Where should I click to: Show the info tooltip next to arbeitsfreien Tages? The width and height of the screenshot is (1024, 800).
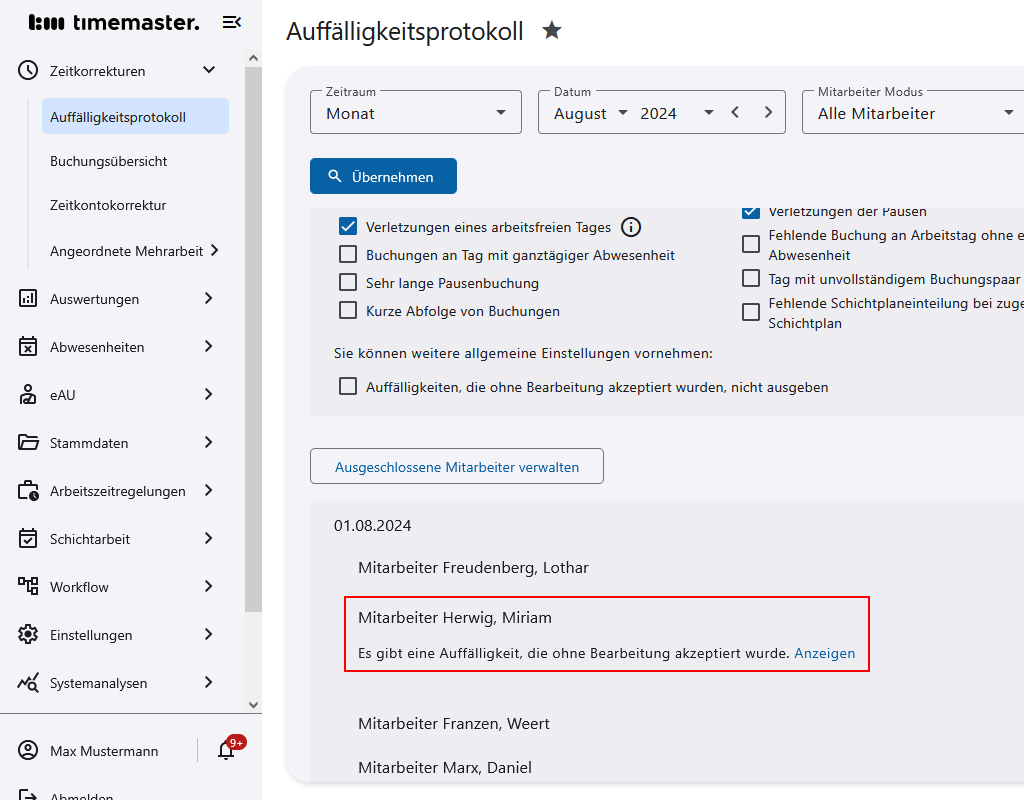tap(631, 227)
